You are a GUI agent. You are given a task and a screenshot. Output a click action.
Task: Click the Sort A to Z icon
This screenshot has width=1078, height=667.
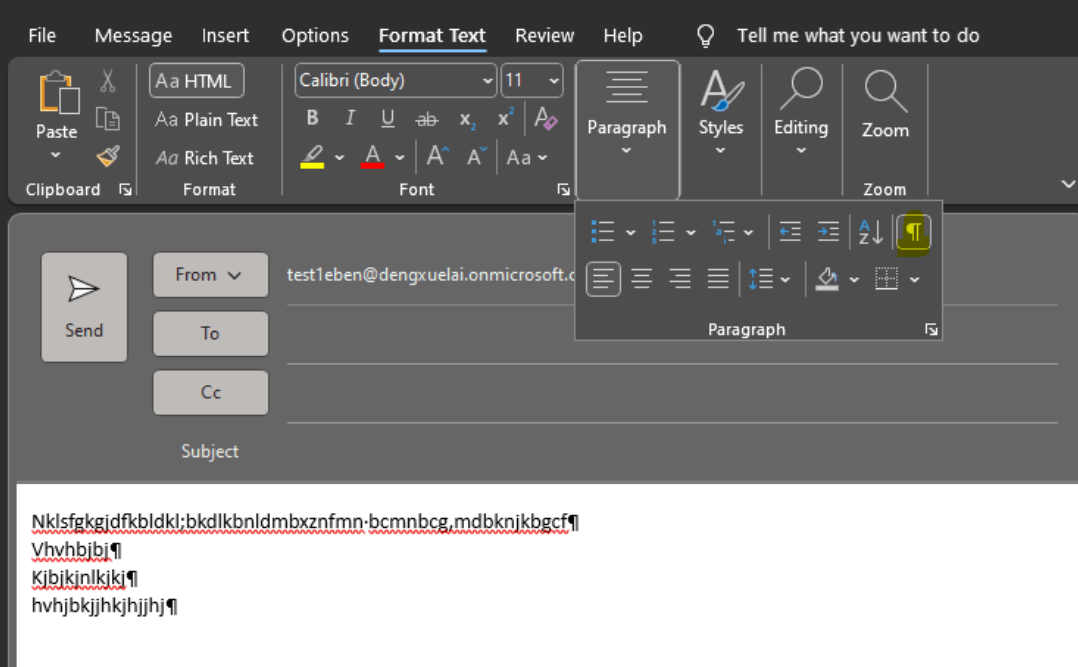(x=870, y=232)
